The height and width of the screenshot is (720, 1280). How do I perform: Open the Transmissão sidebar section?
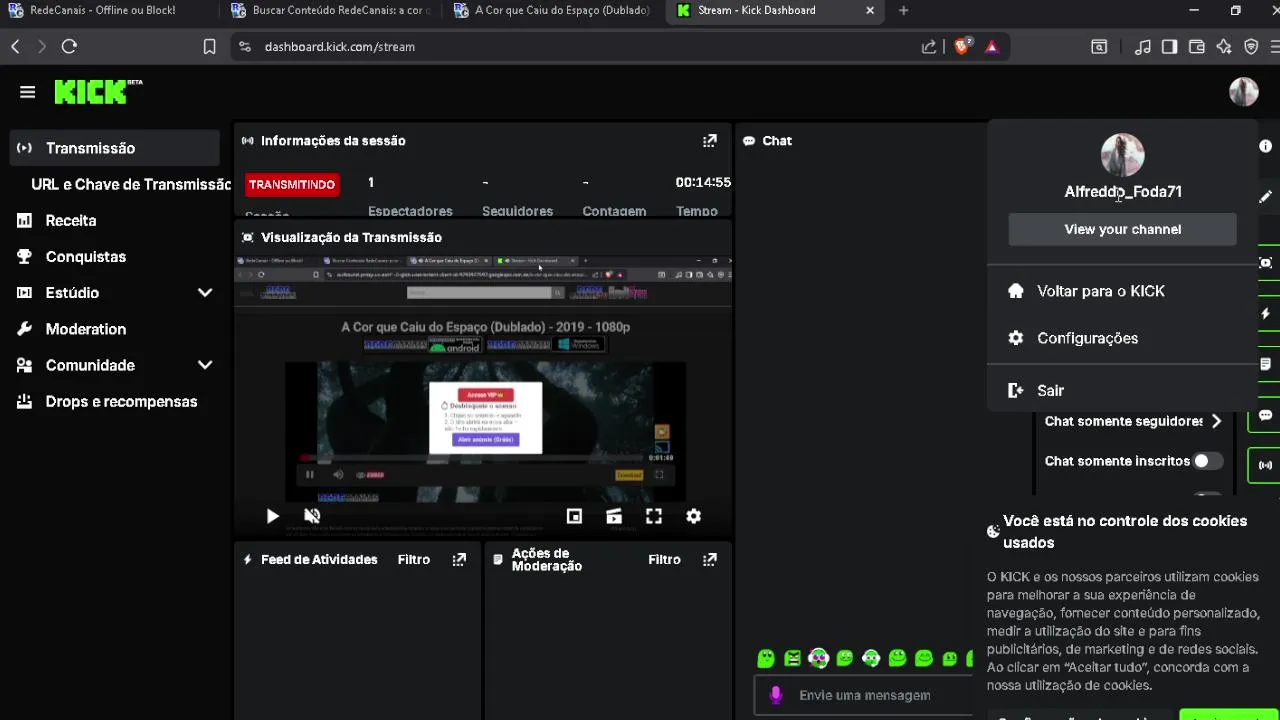115,148
